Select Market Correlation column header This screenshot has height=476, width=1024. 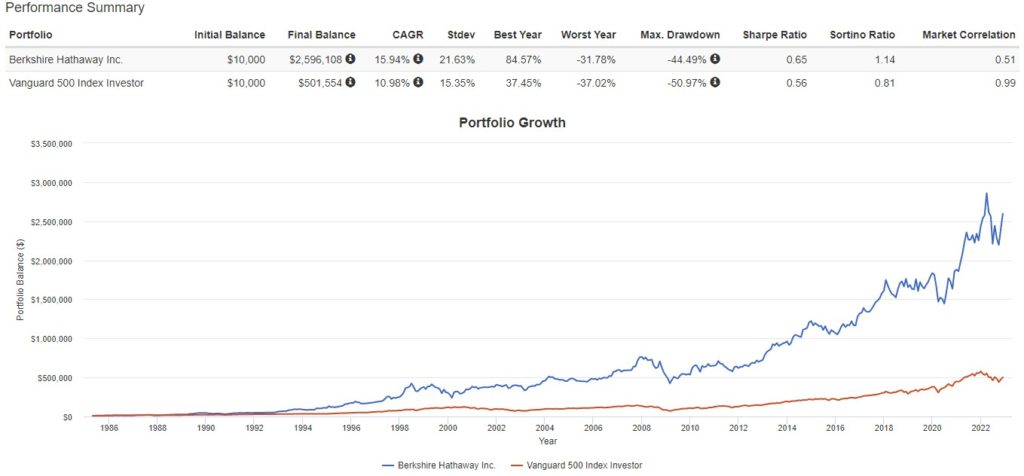(971, 35)
